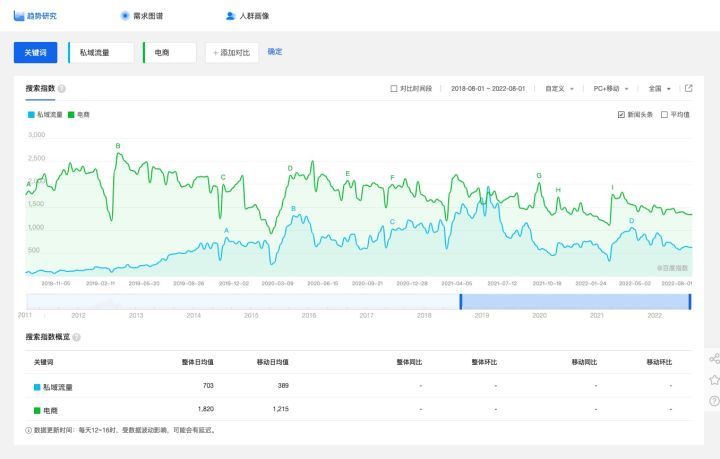Expand the 自定义 date range dropdown
This screenshot has width=720, height=459.
pyautogui.click(x=559, y=89)
